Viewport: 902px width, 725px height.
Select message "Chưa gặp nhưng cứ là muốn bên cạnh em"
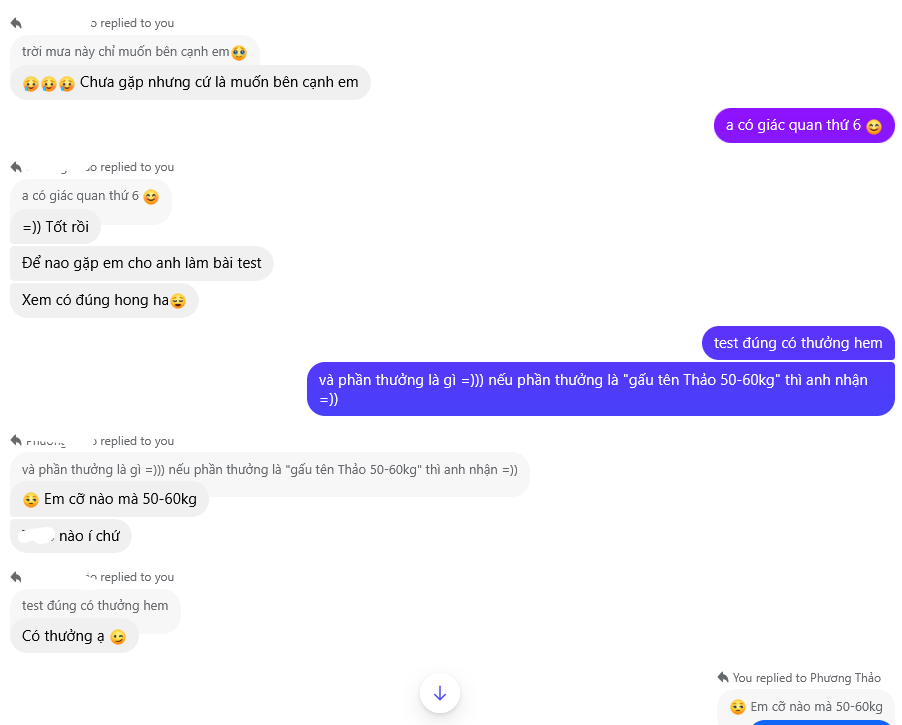tap(190, 82)
